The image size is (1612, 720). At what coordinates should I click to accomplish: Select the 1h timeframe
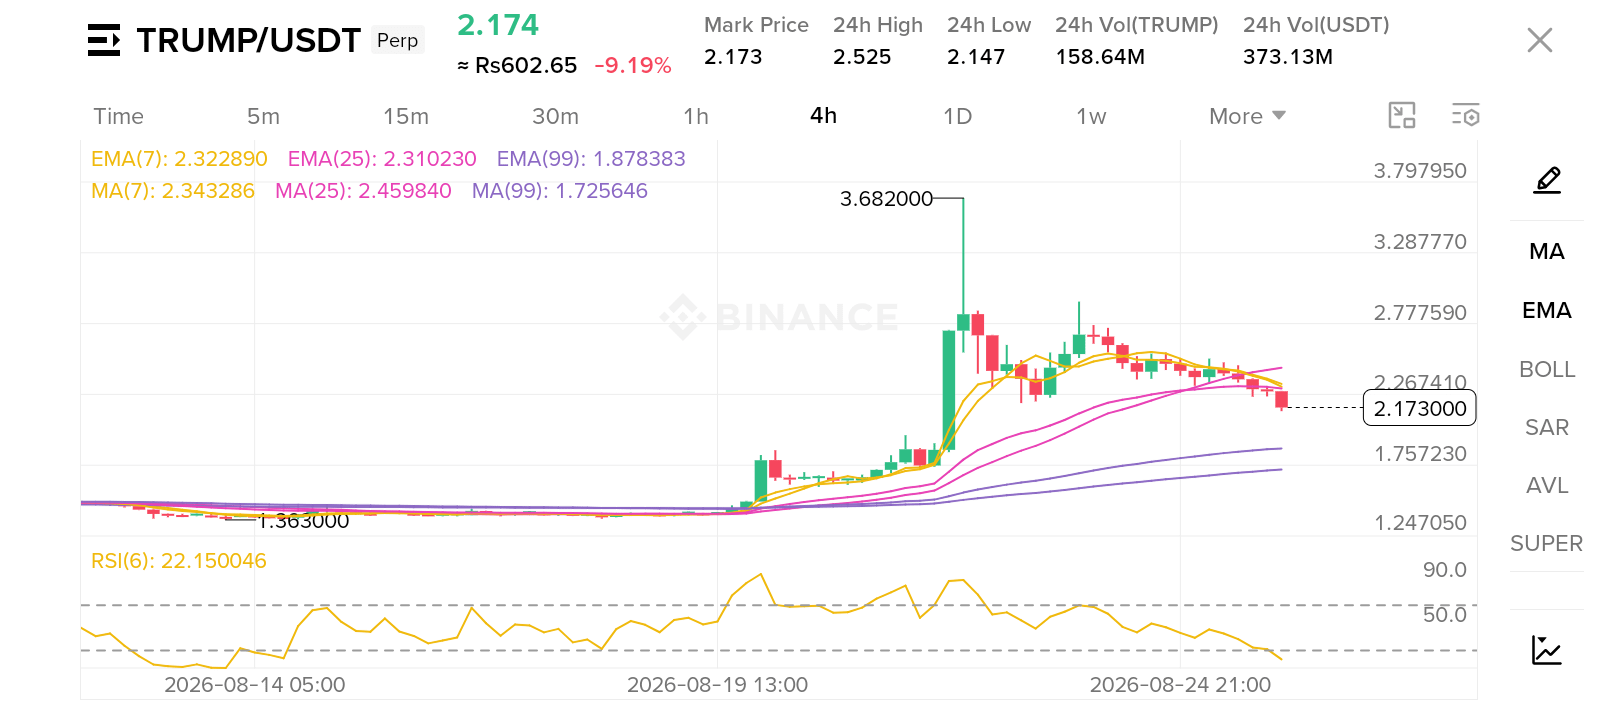(696, 116)
